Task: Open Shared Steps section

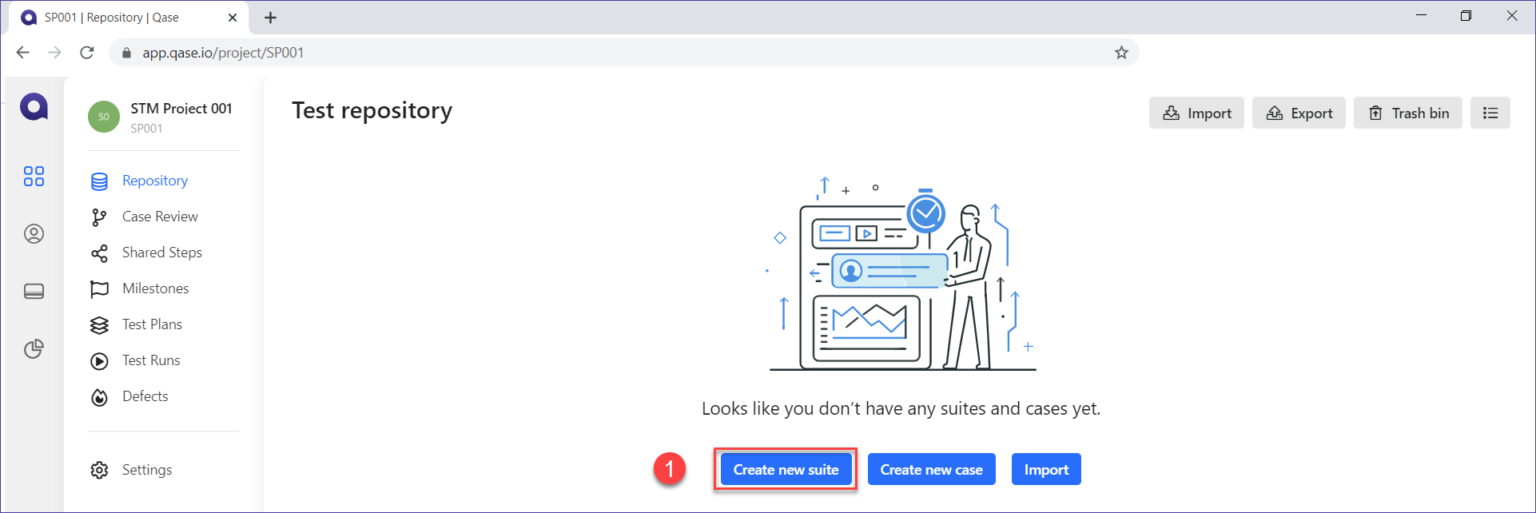Action: click(161, 253)
